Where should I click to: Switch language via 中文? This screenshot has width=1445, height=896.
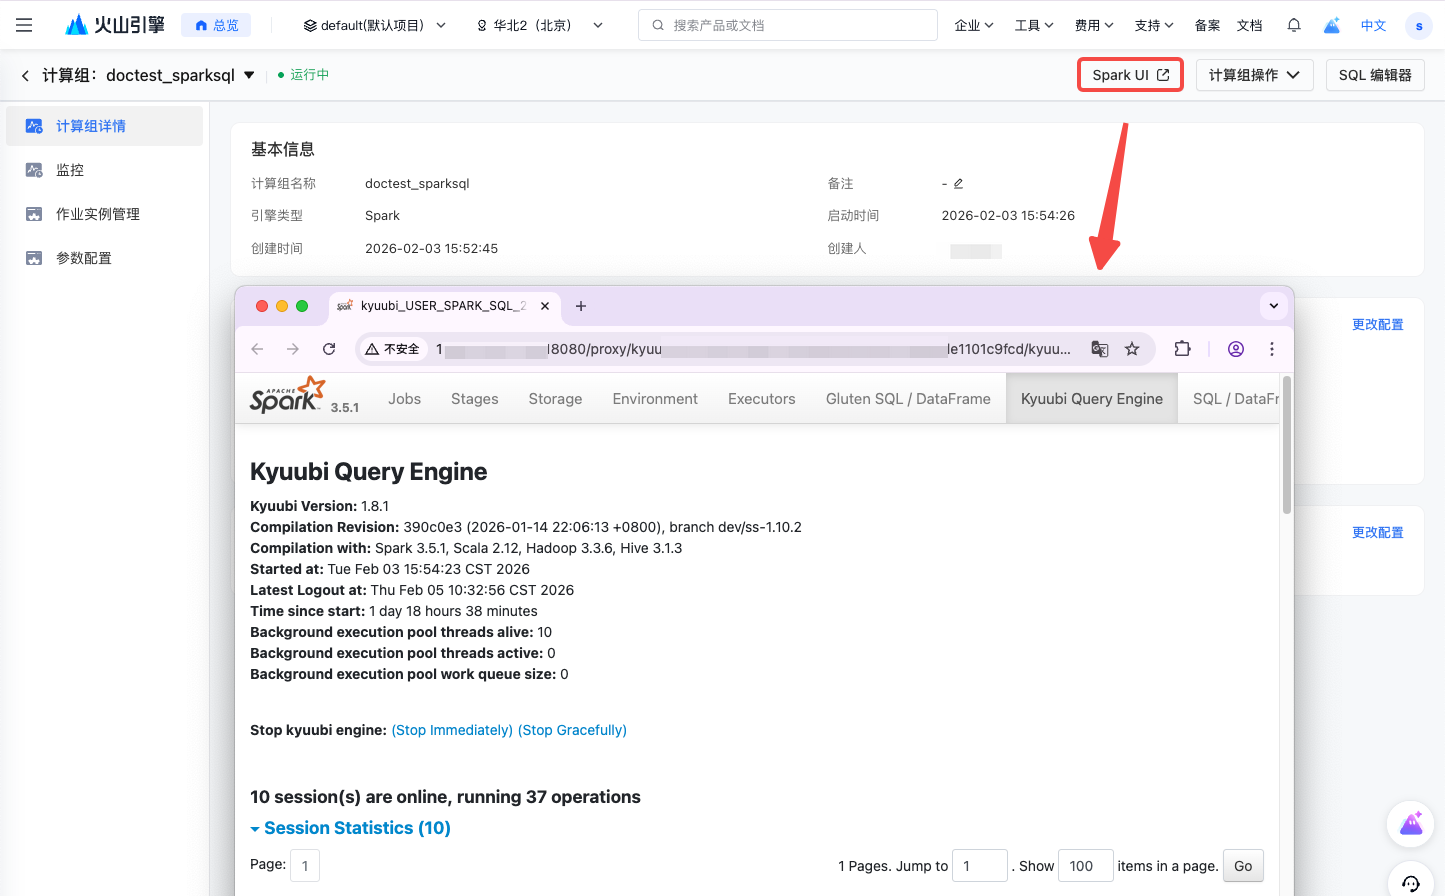(1374, 25)
